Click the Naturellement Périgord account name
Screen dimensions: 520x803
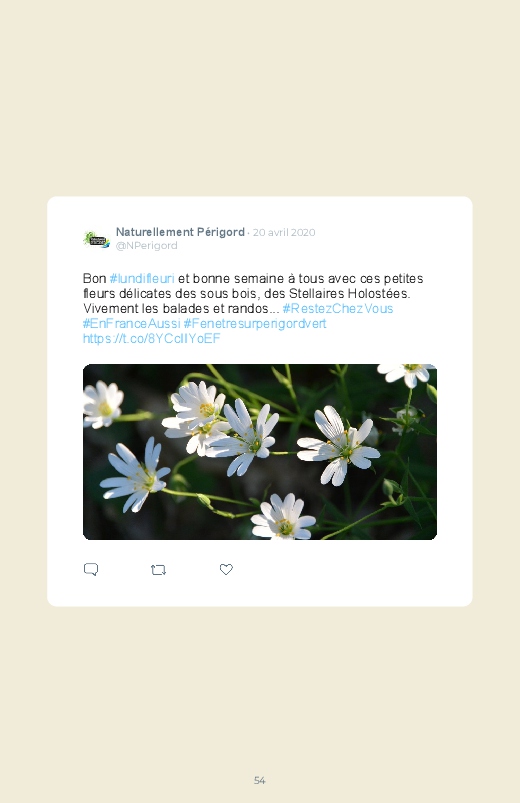click(180, 232)
